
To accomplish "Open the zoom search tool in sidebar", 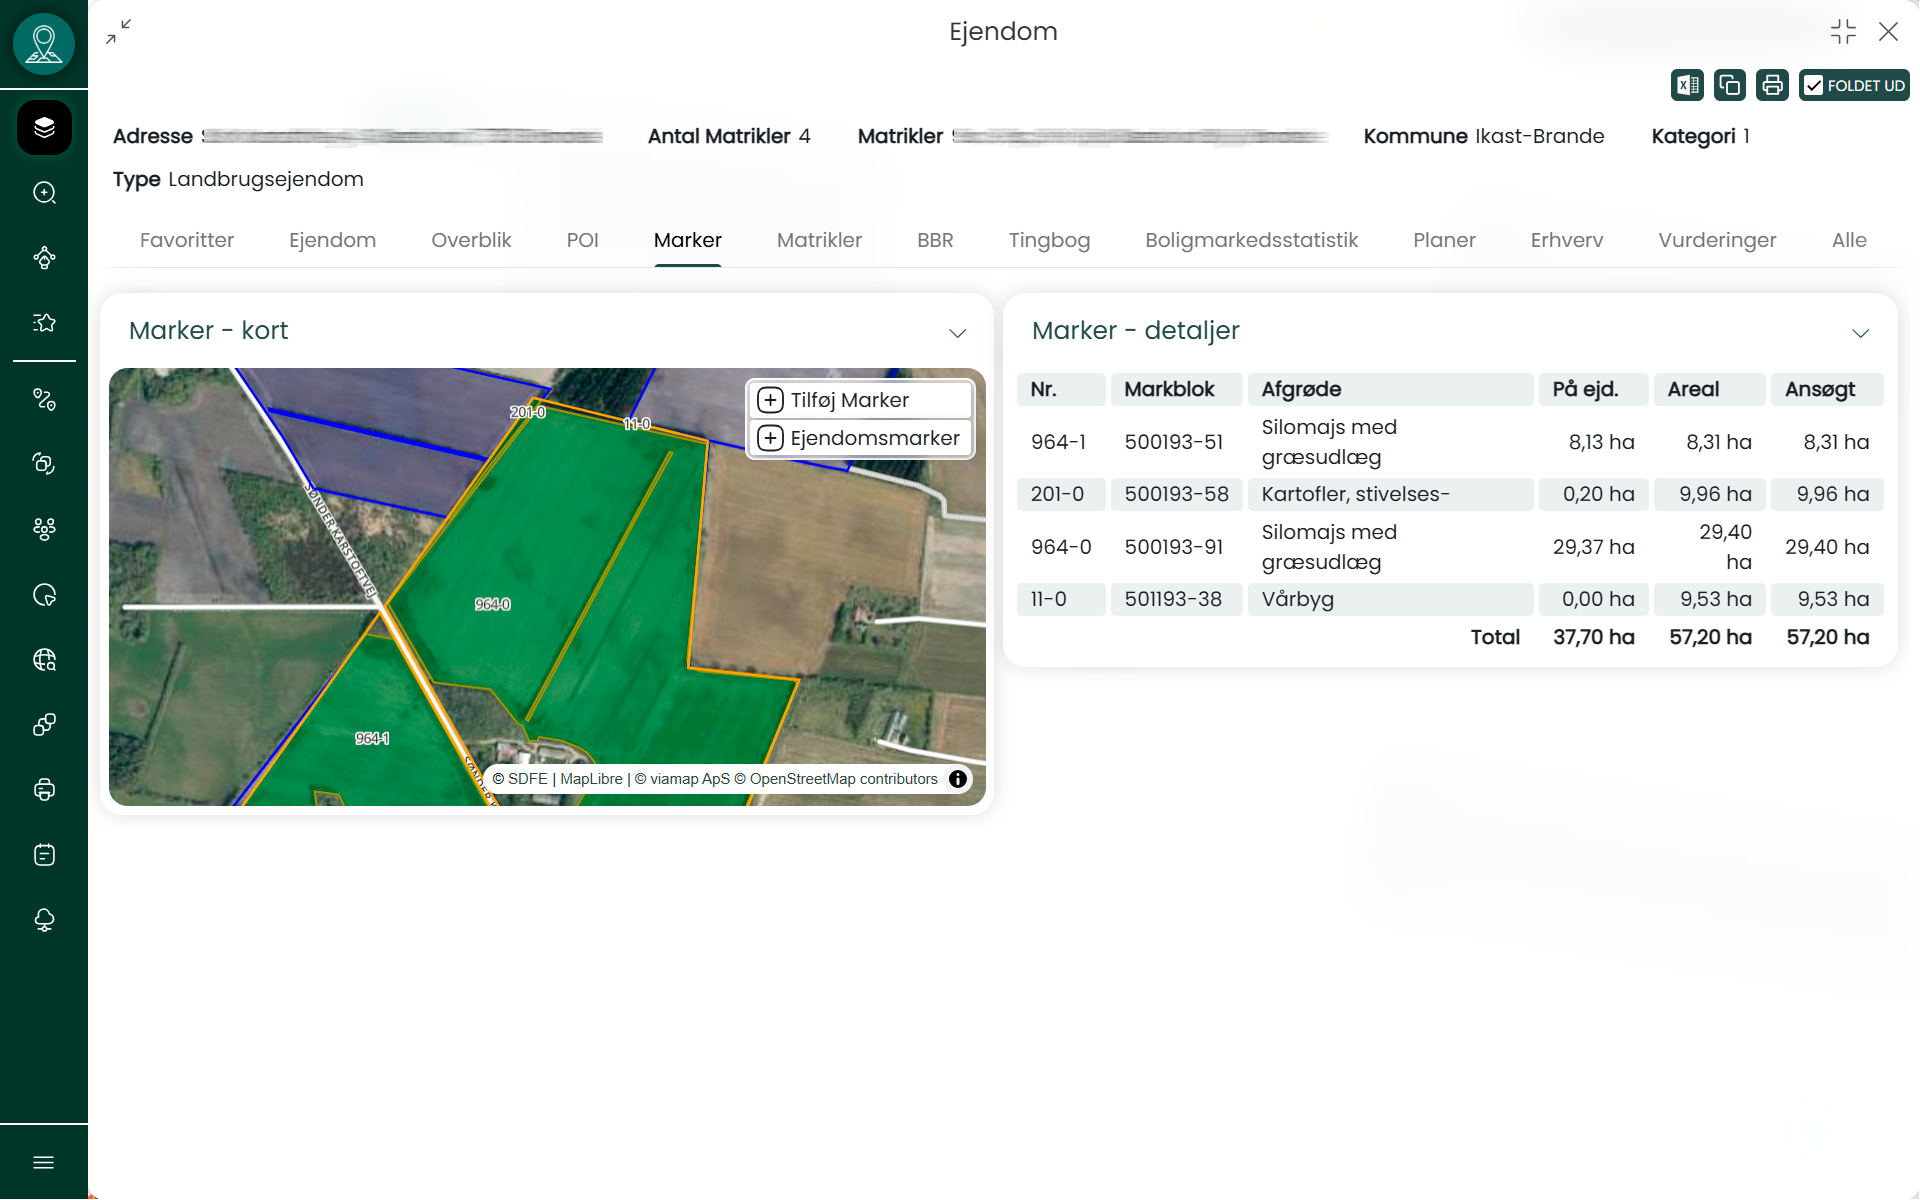I will (x=44, y=192).
